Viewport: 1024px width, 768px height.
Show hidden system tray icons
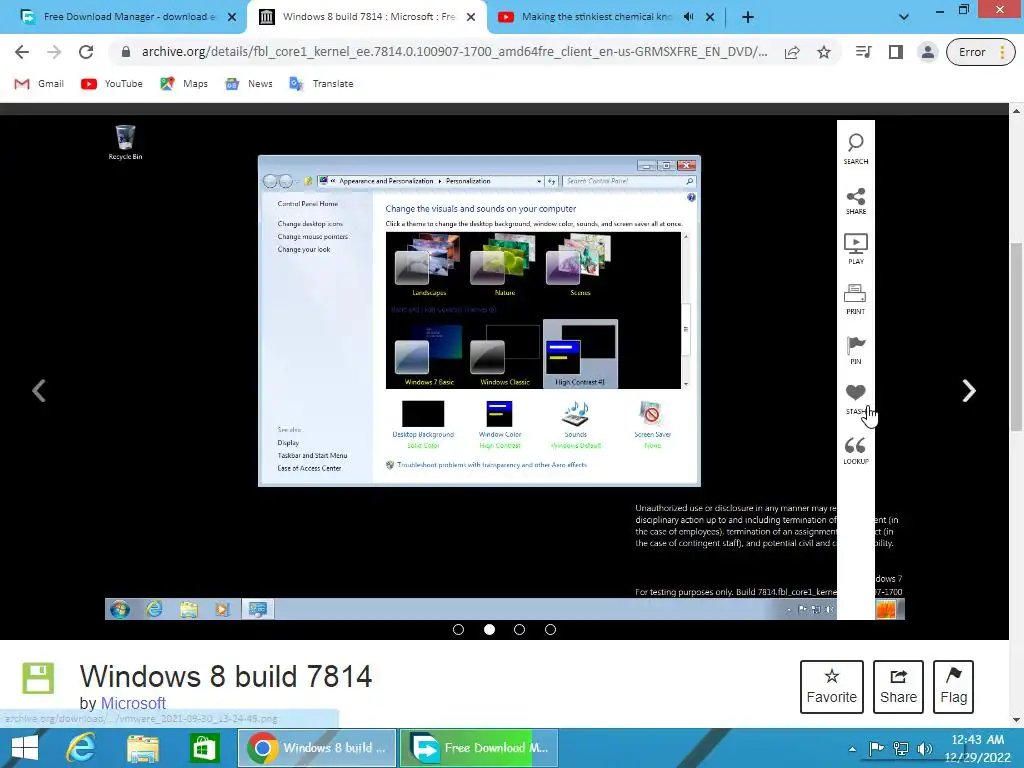852,749
